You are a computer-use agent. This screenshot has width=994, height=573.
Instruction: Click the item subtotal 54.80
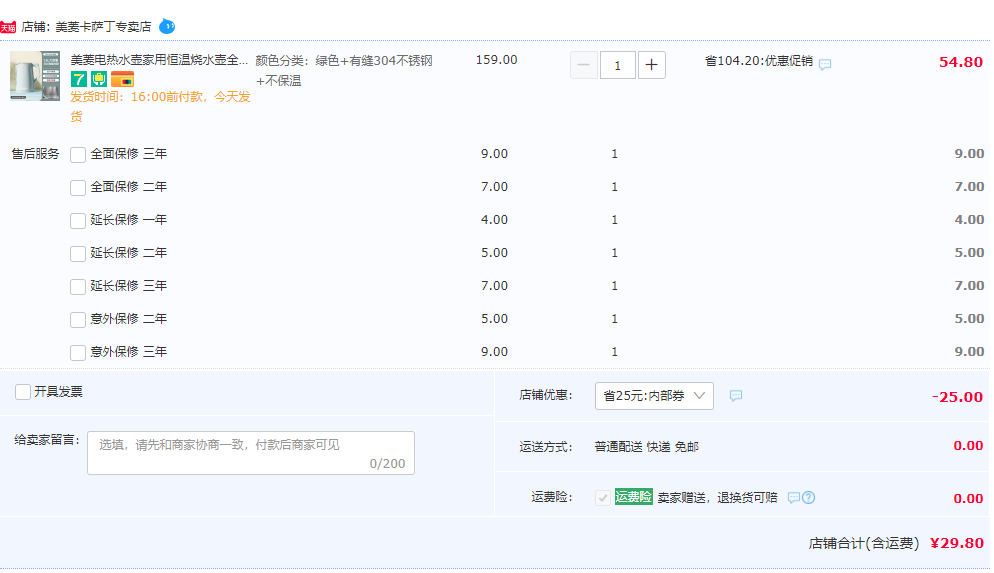pyautogui.click(x=960, y=62)
